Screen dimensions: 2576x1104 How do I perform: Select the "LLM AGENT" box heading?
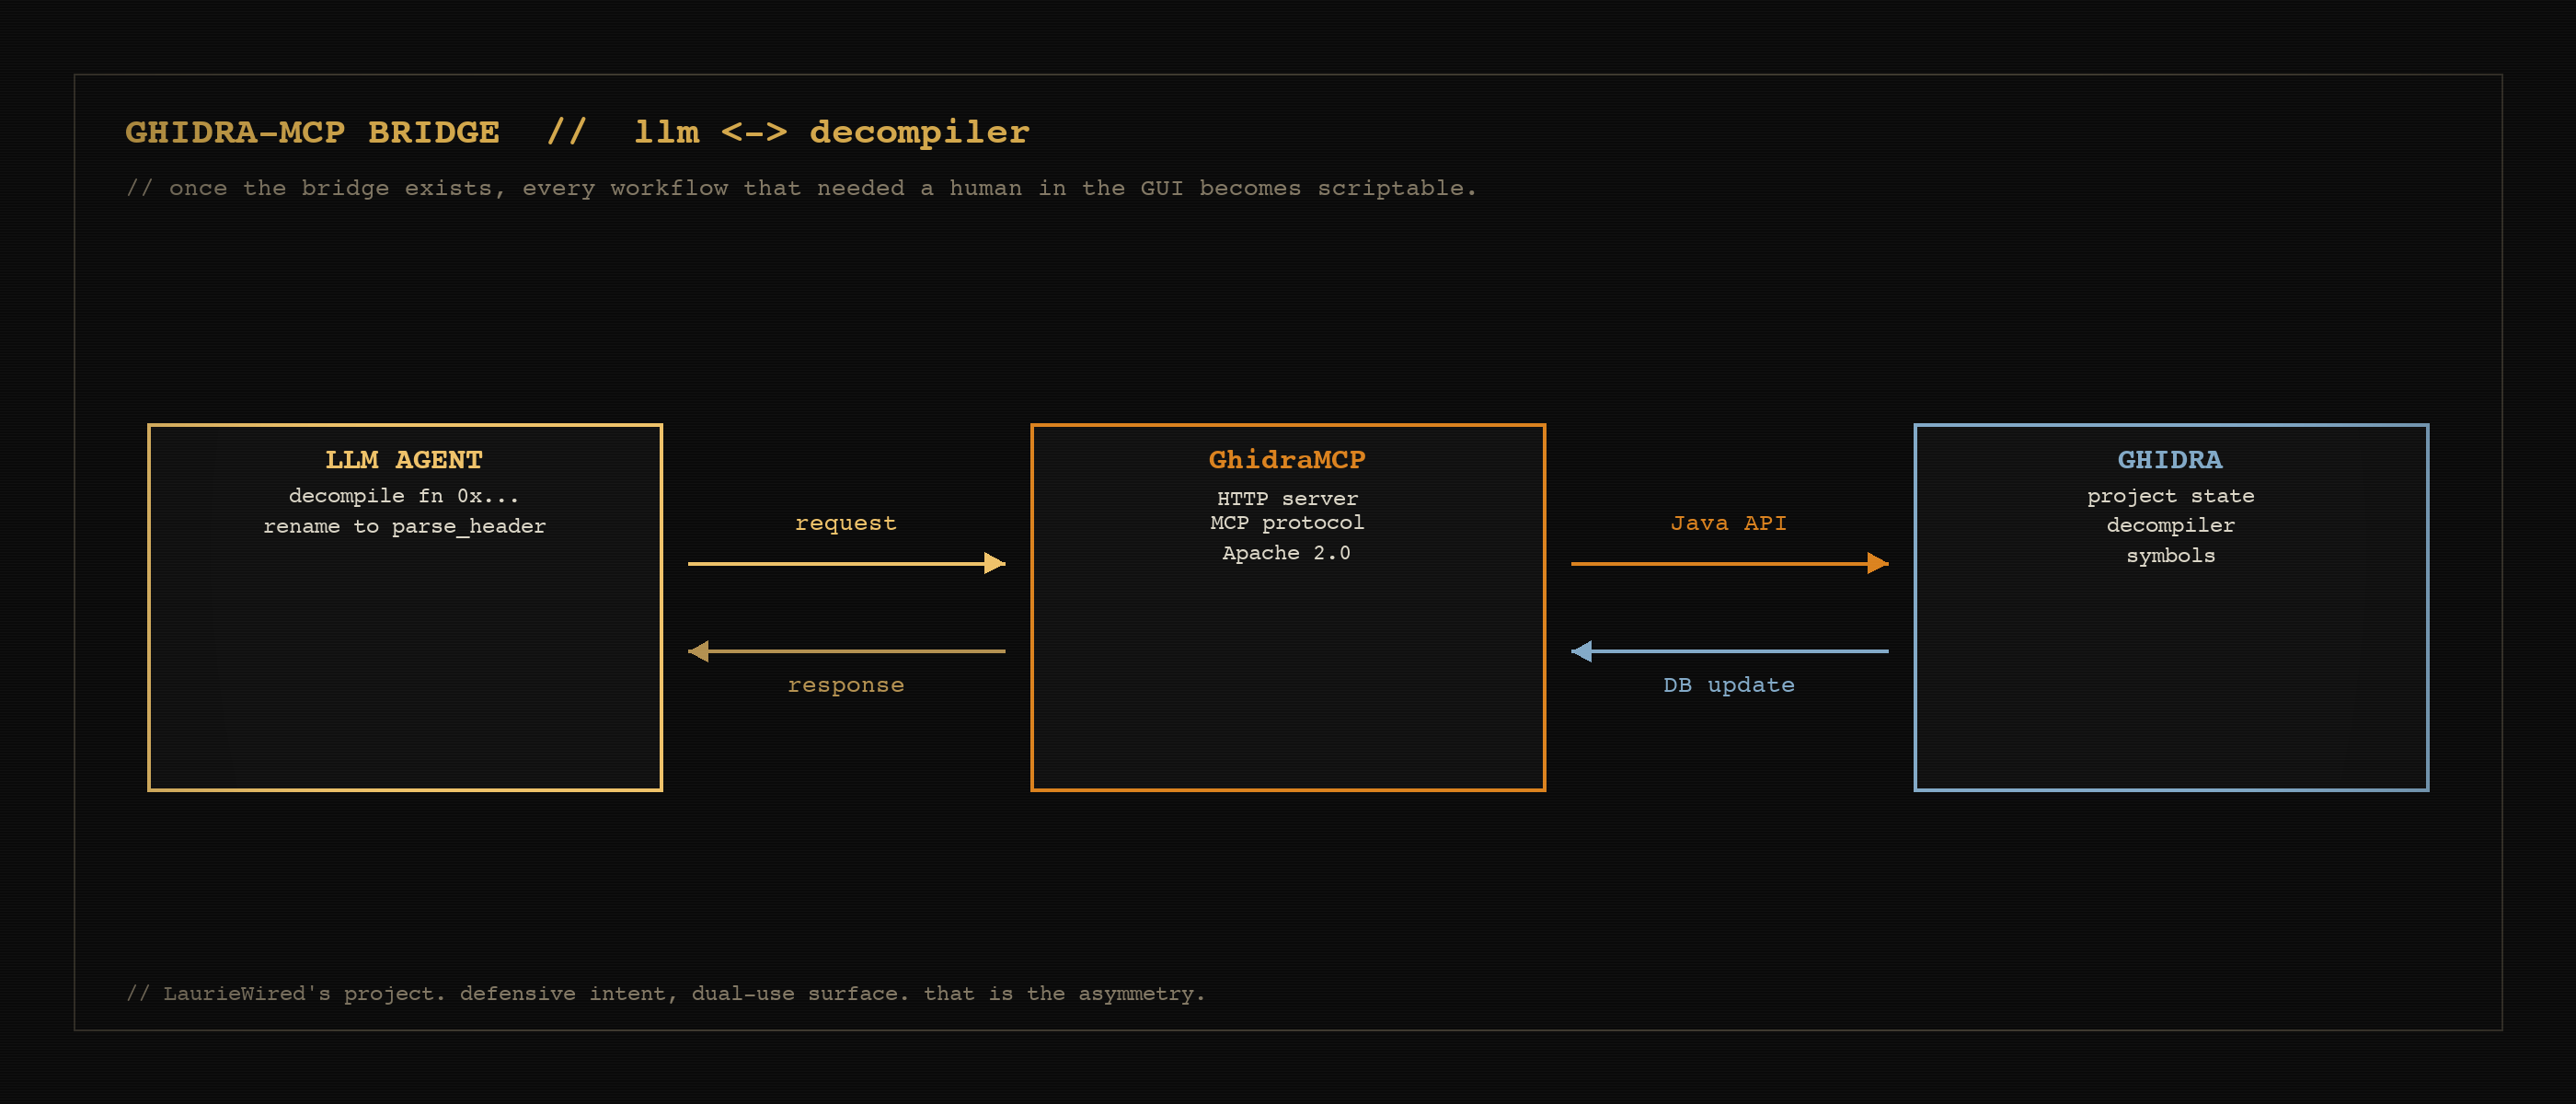pos(404,459)
